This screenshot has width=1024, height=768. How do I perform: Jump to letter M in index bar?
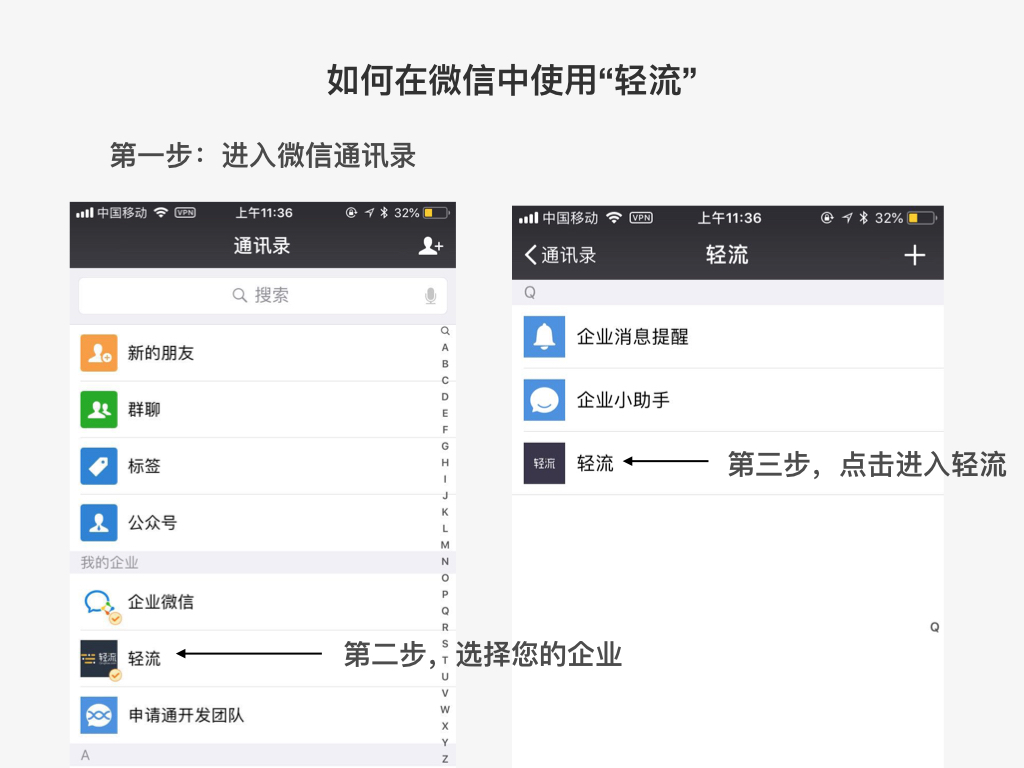pos(445,545)
